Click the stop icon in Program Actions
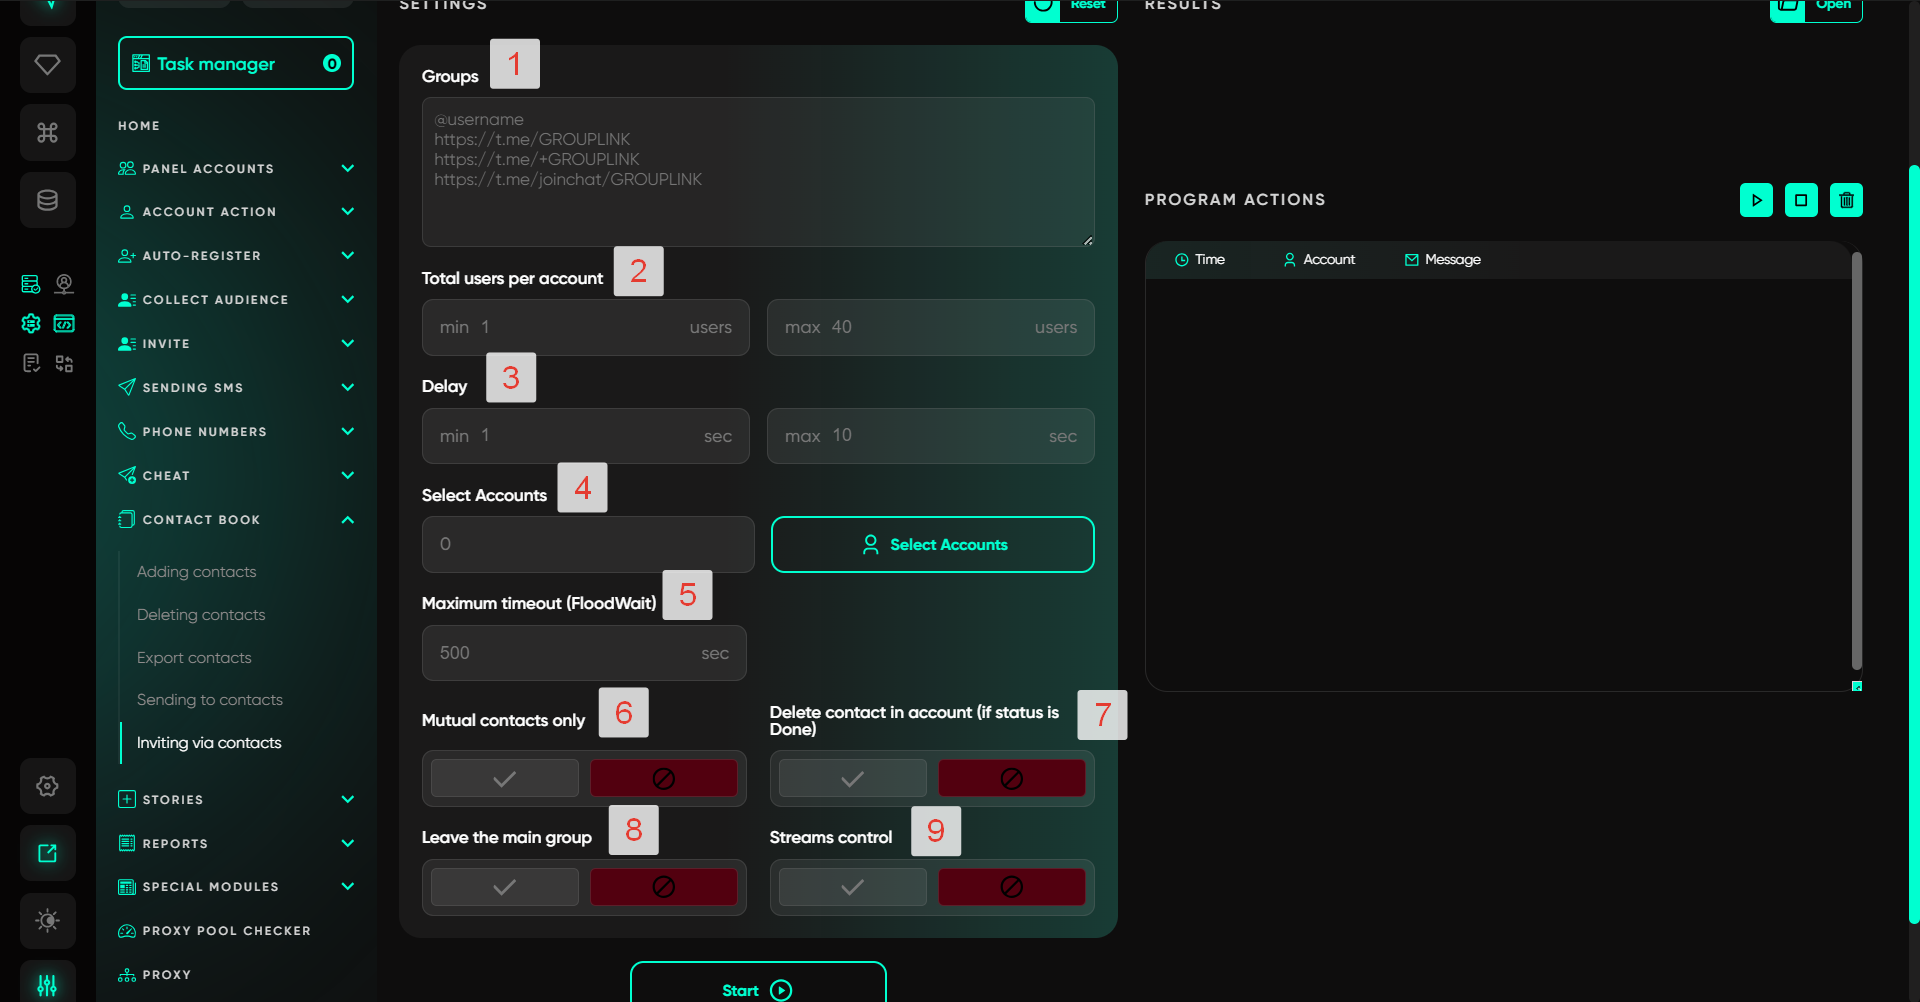The width and height of the screenshot is (1920, 1002). (1801, 200)
